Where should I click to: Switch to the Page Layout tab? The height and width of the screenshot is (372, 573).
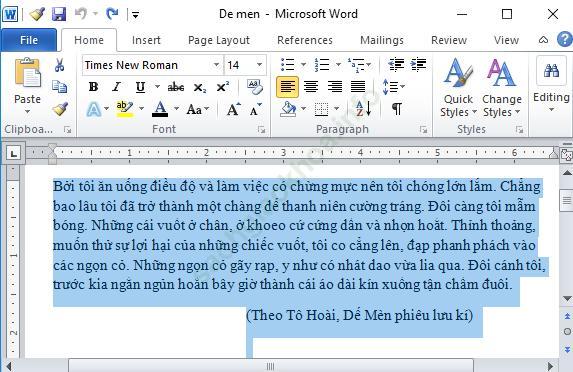coord(219,40)
